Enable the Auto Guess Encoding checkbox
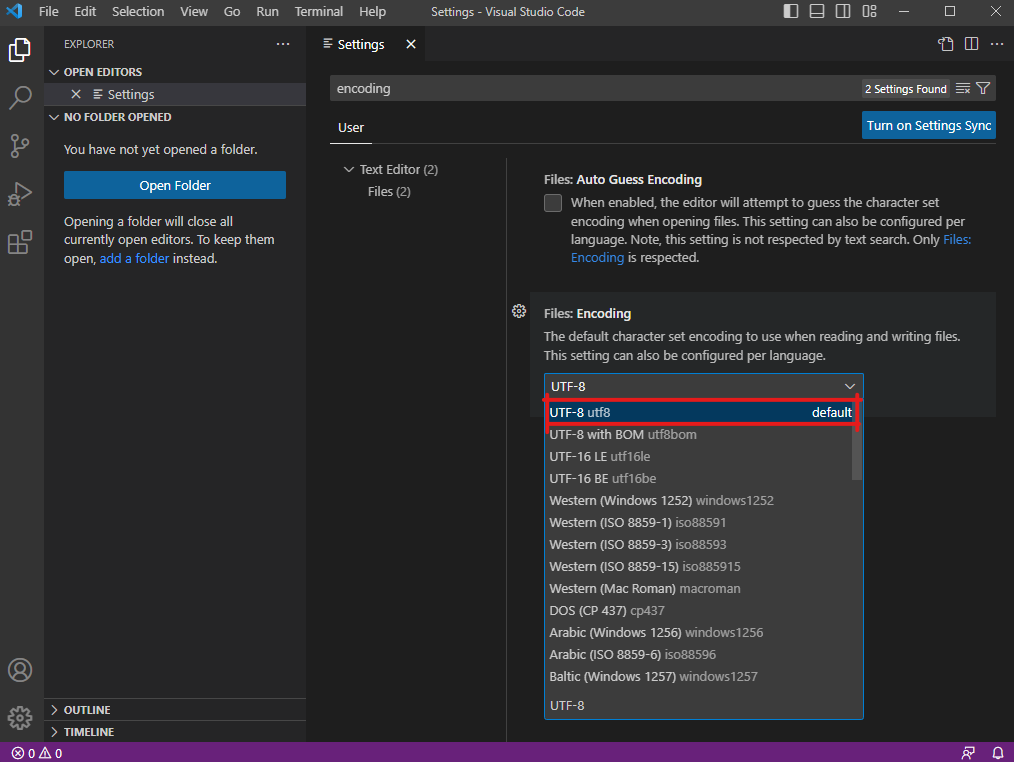Image resolution: width=1014 pixels, height=762 pixels. [x=553, y=203]
